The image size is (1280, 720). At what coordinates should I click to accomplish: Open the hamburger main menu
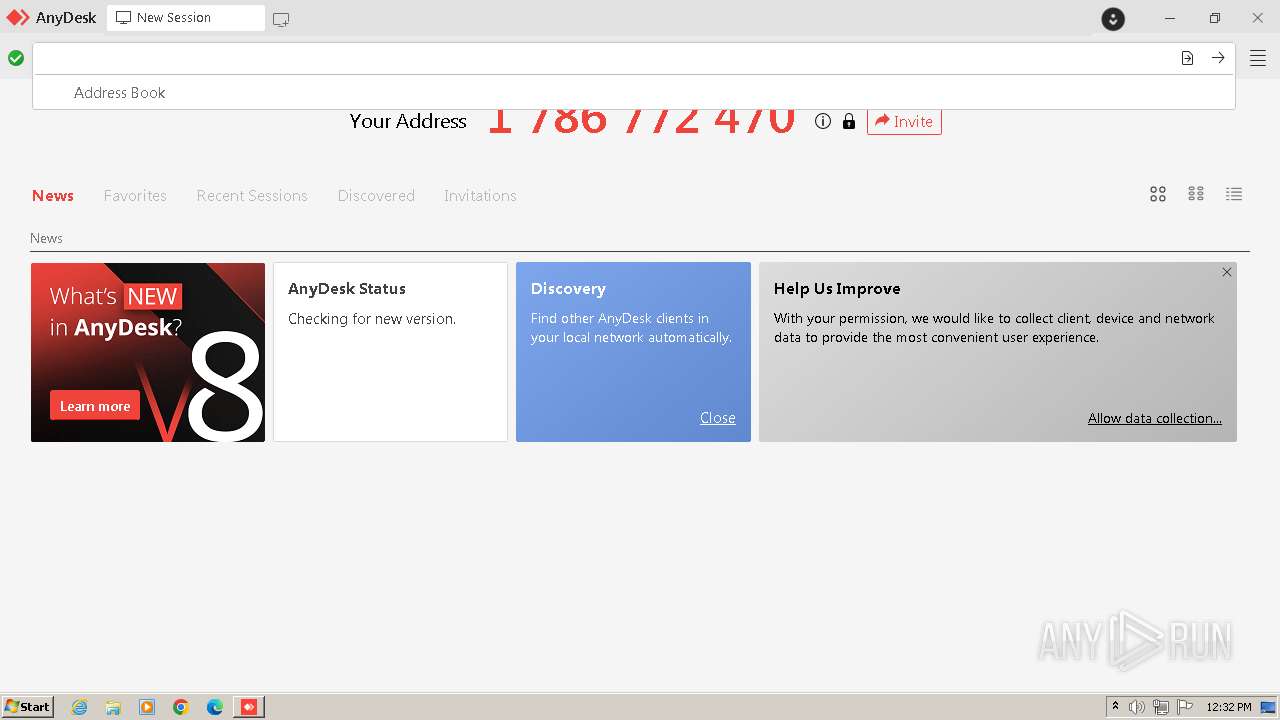[1258, 59]
